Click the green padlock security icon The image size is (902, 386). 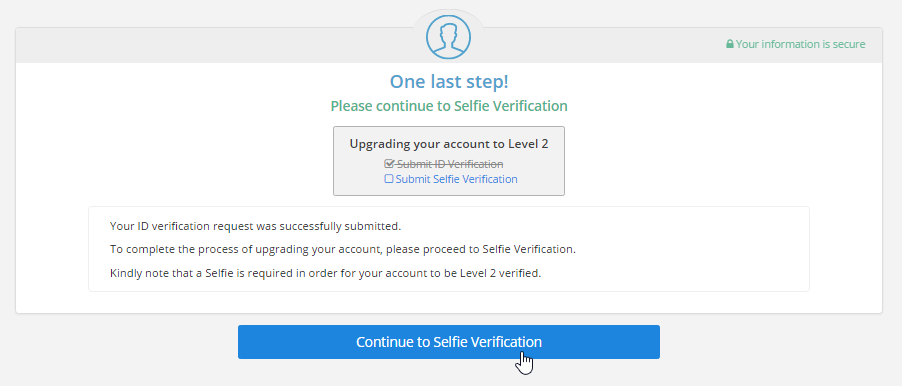(x=729, y=44)
